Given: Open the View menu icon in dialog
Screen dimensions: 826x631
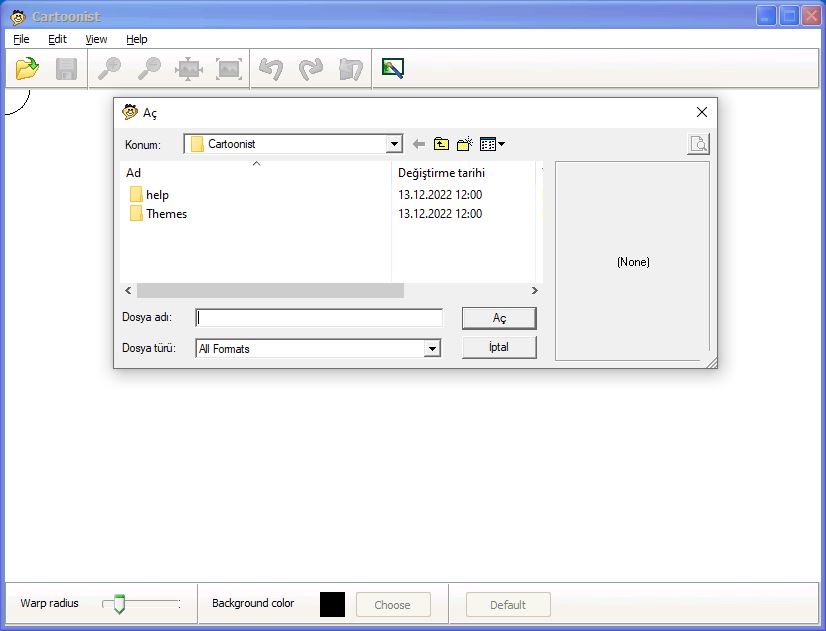Looking at the screenshot, I should pos(492,144).
